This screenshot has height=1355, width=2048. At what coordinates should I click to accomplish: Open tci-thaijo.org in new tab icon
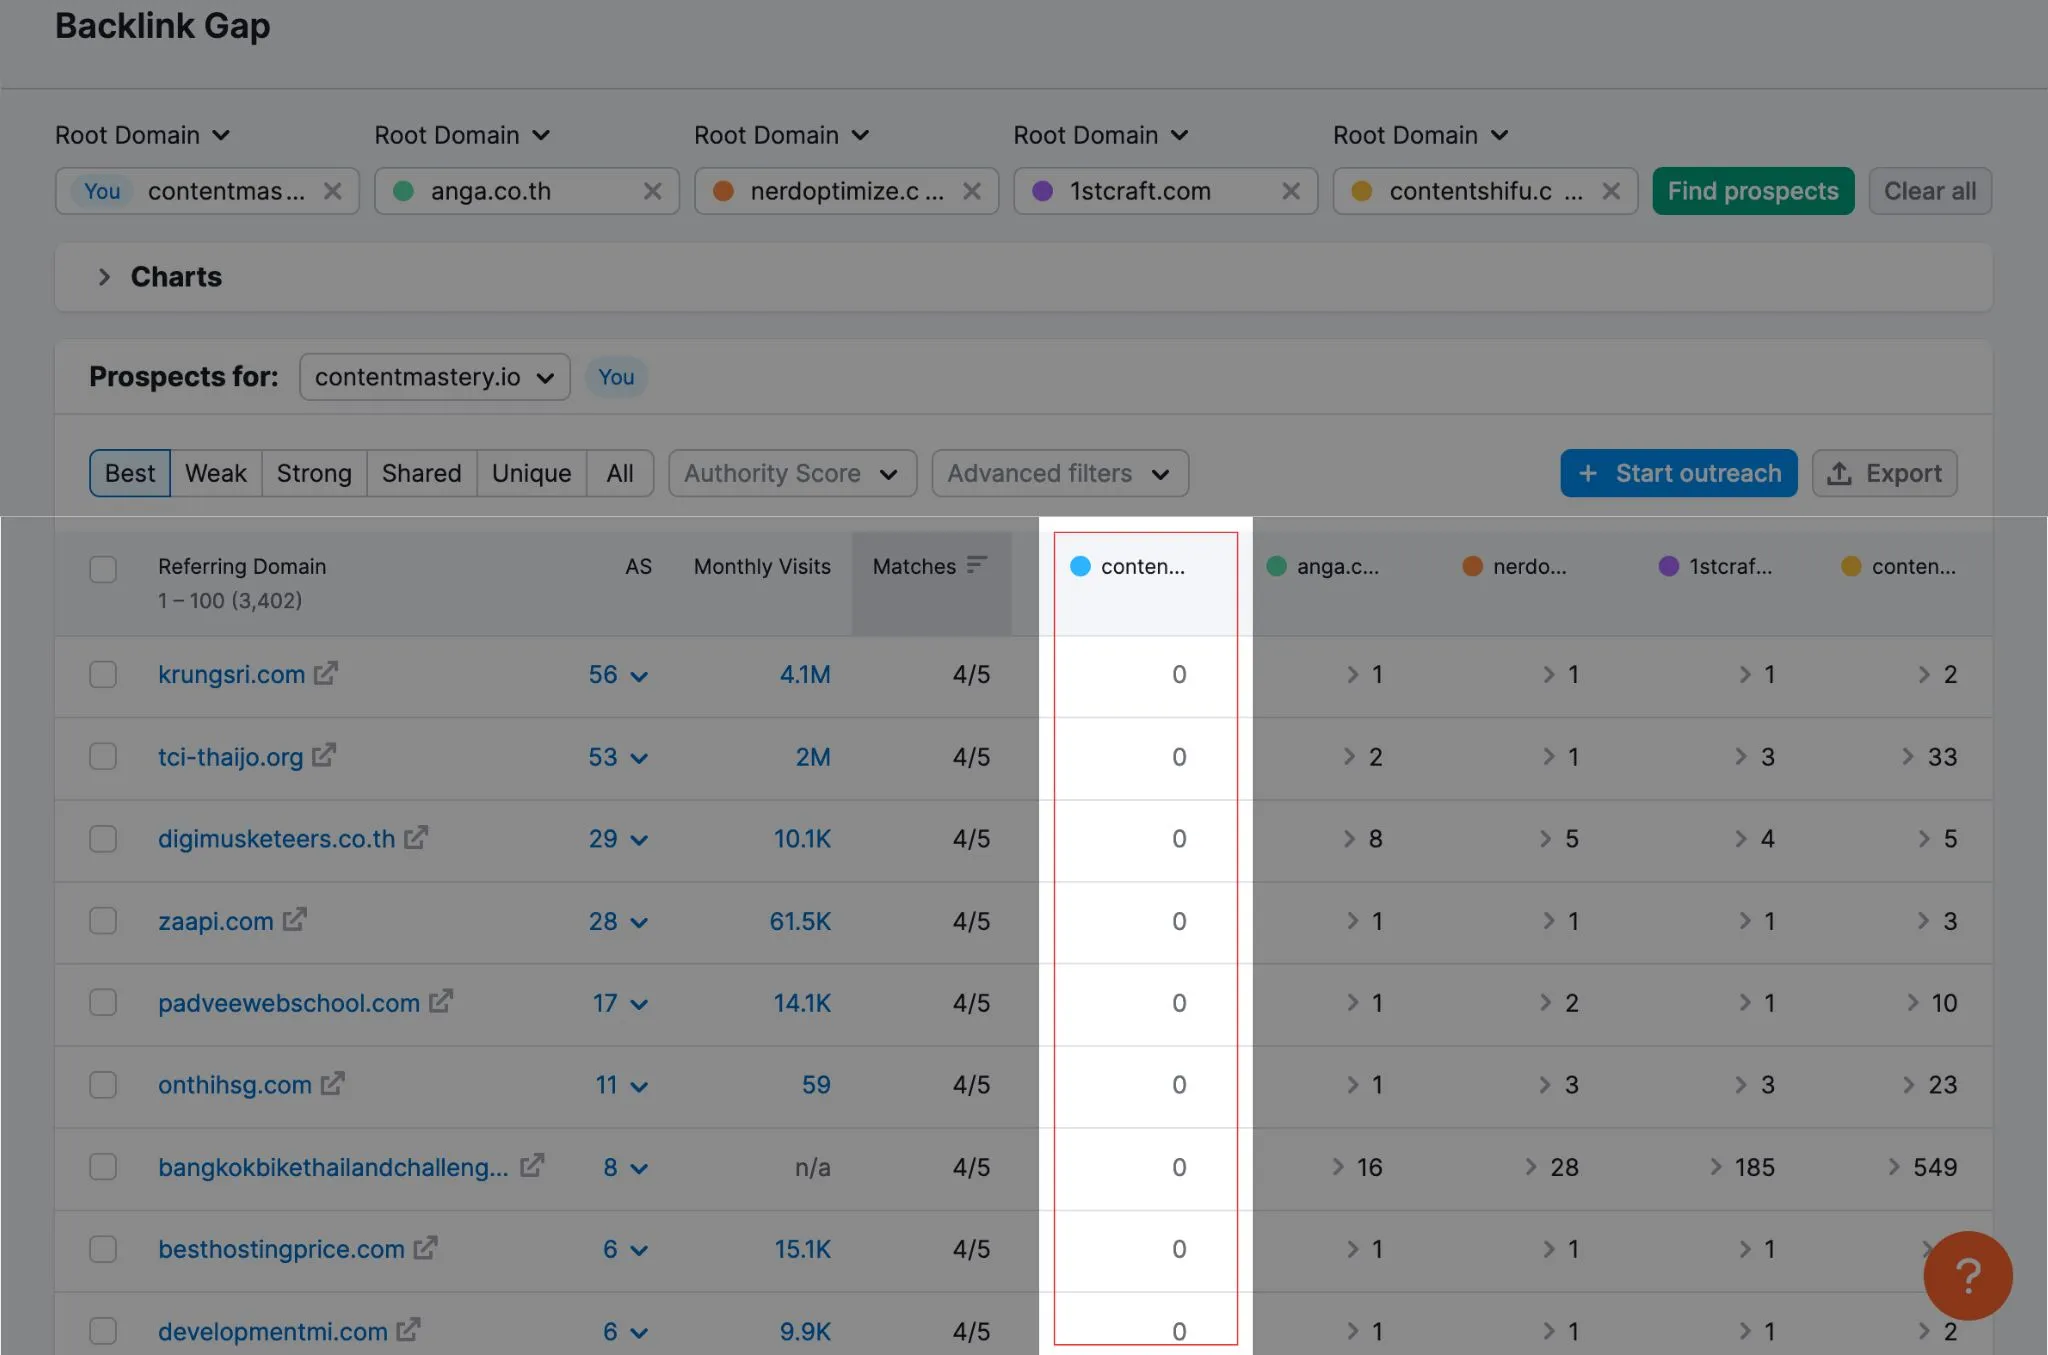tap(324, 755)
